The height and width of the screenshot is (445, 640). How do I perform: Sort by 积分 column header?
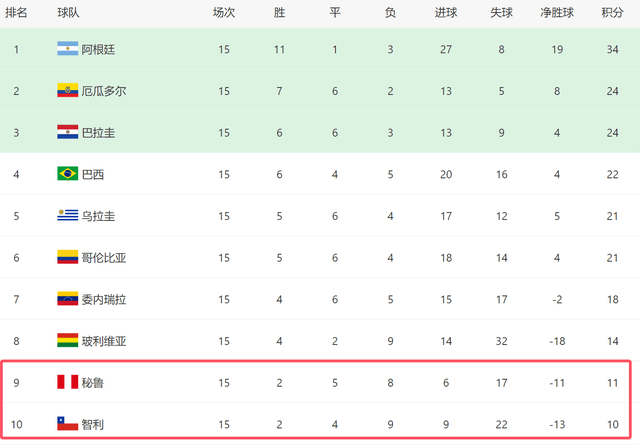(x=612, y=13)
